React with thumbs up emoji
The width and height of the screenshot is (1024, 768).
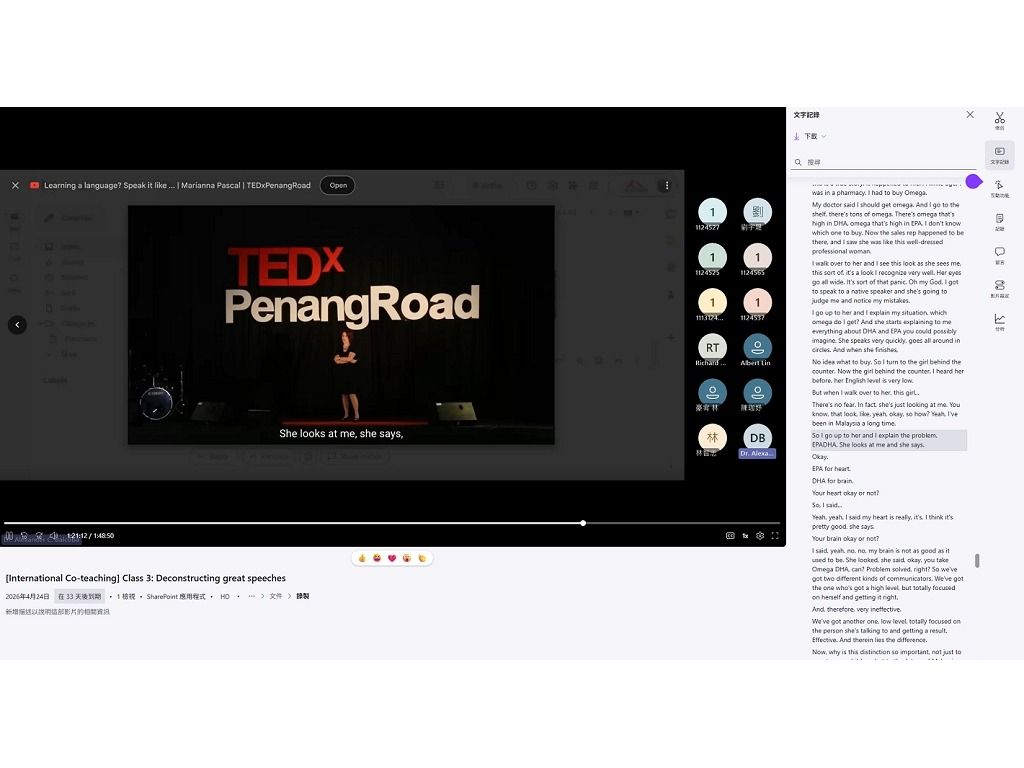click(362, 558)
